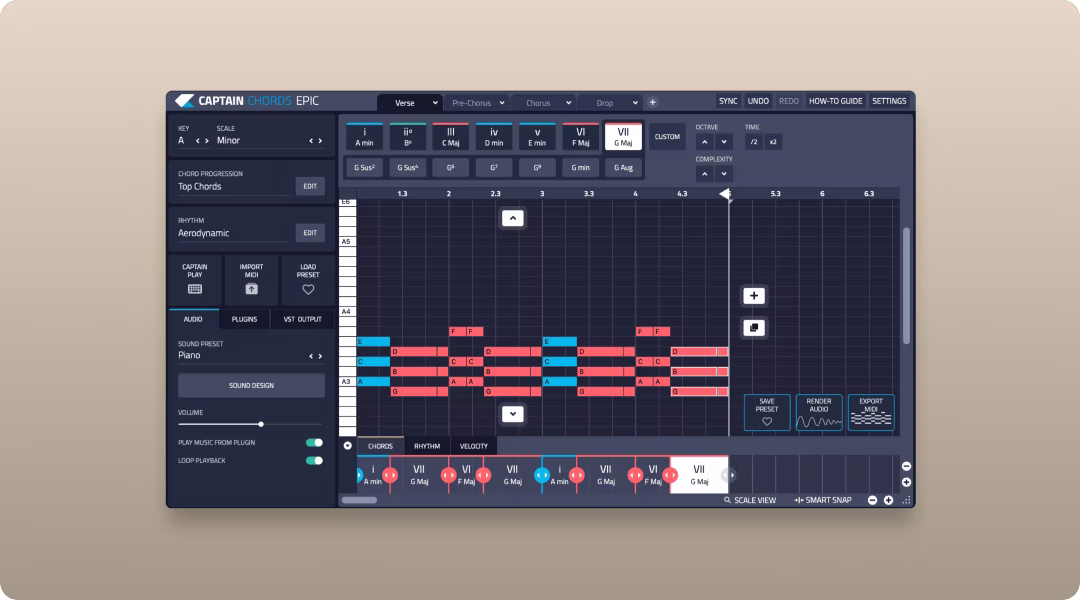The width and height of the screenshot is (1080, 600).
Task: Move notes up with arrow button
Action: pyautogui.click(x=512, y=218)
